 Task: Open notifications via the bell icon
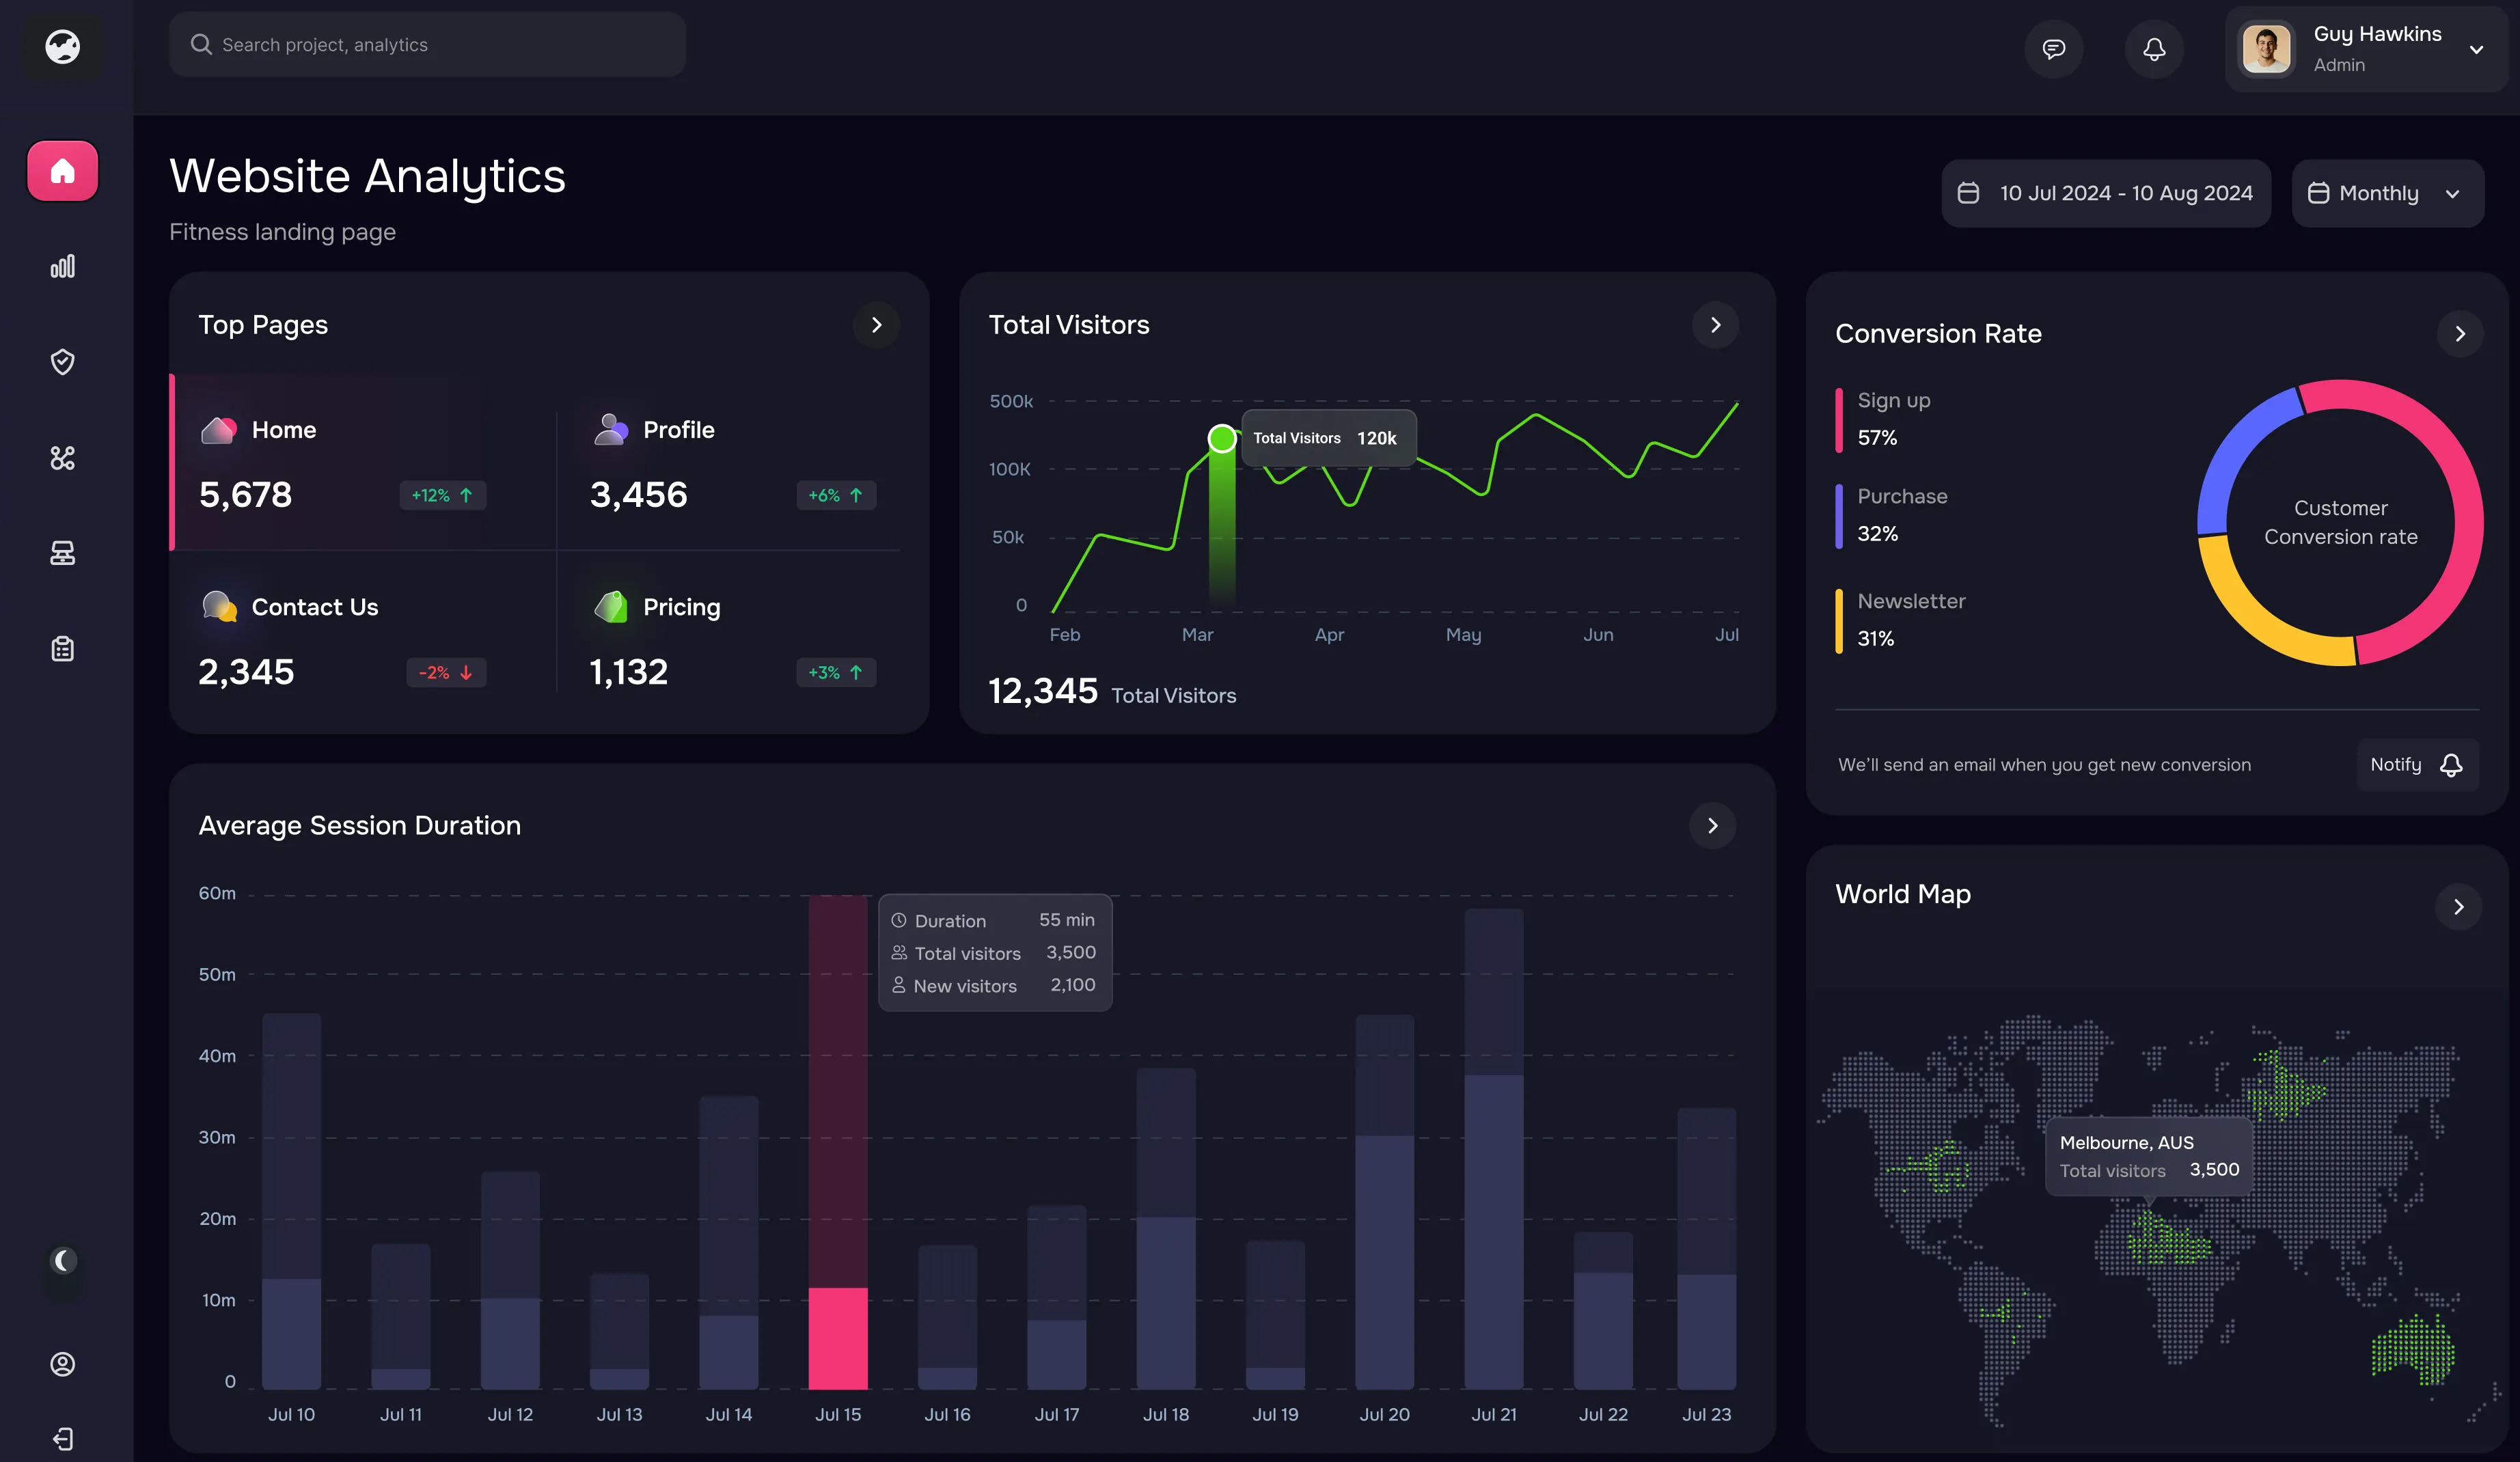click(x=2154, y=48)
